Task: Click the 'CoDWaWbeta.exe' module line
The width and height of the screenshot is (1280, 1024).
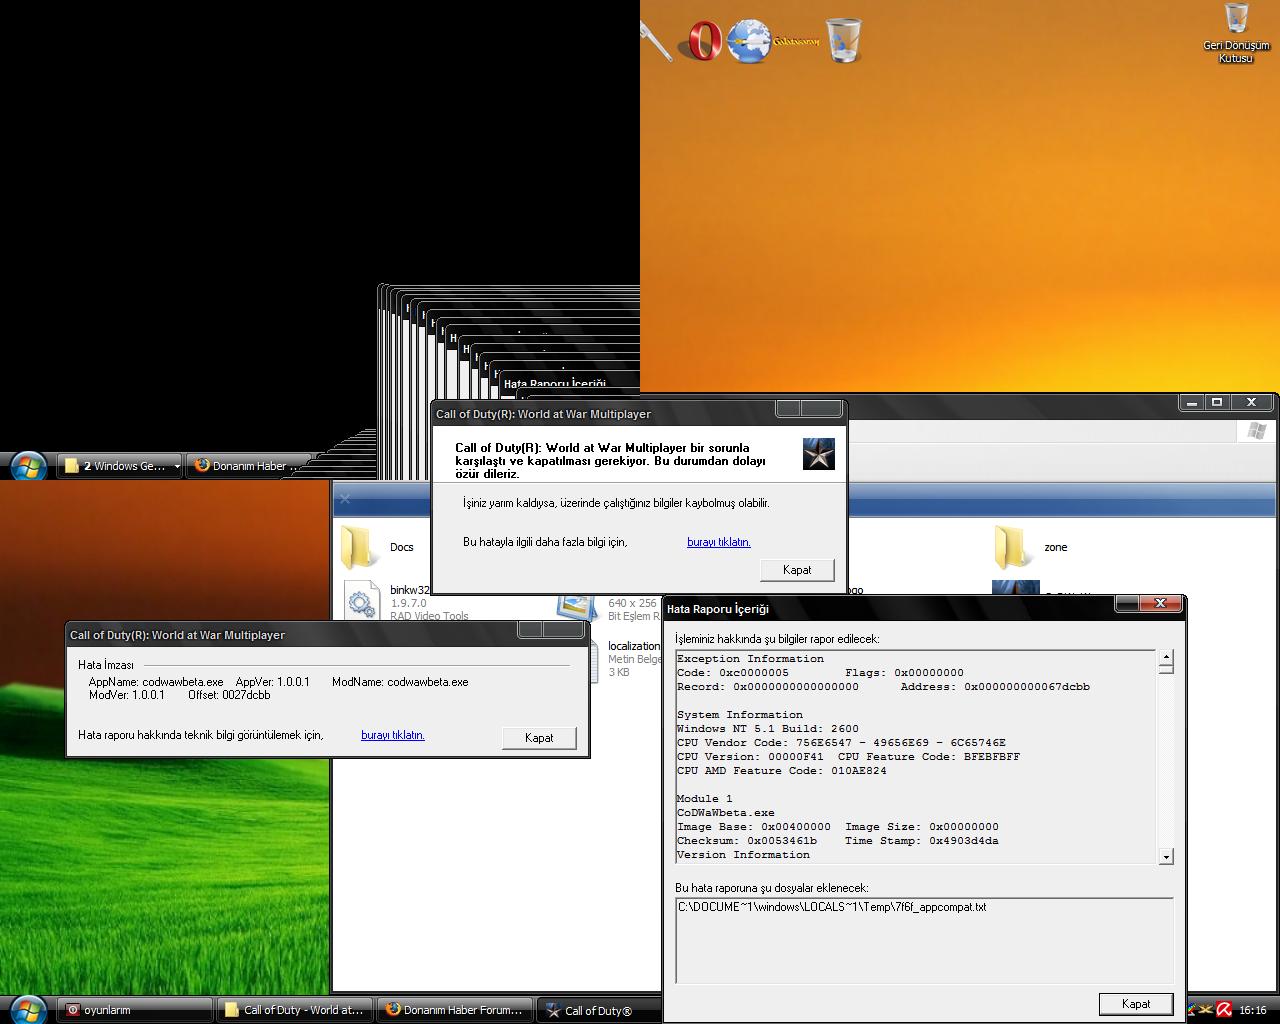Action: tap(726, 813)
